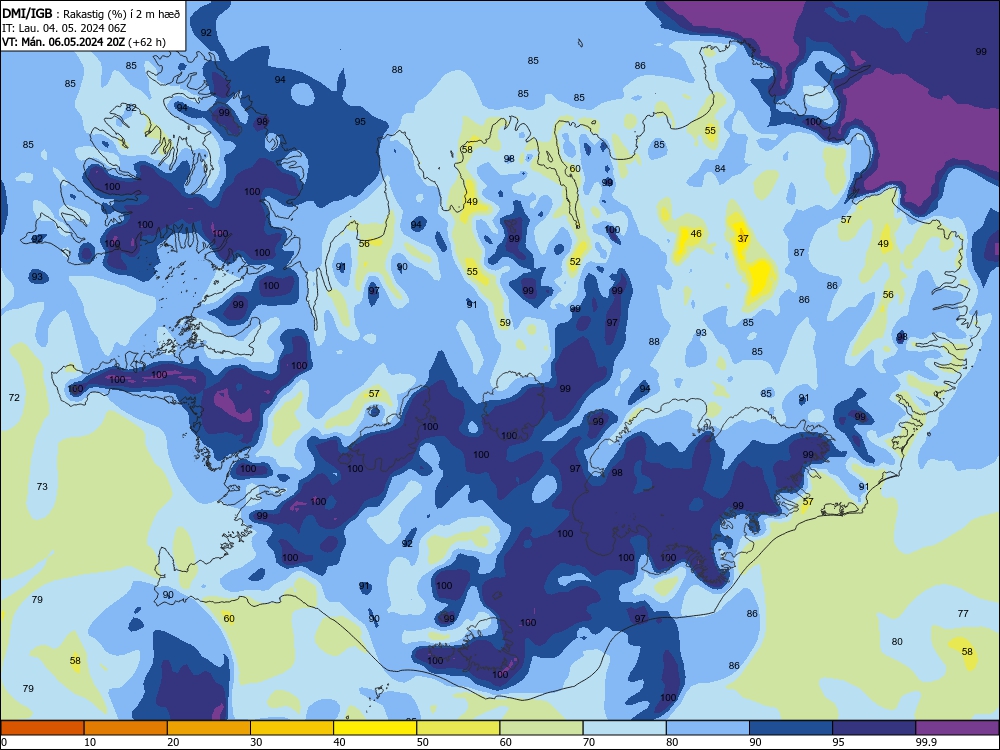Click the humidity value 87 on the map
Screen dimensions: 1000x750
(799, 253)
